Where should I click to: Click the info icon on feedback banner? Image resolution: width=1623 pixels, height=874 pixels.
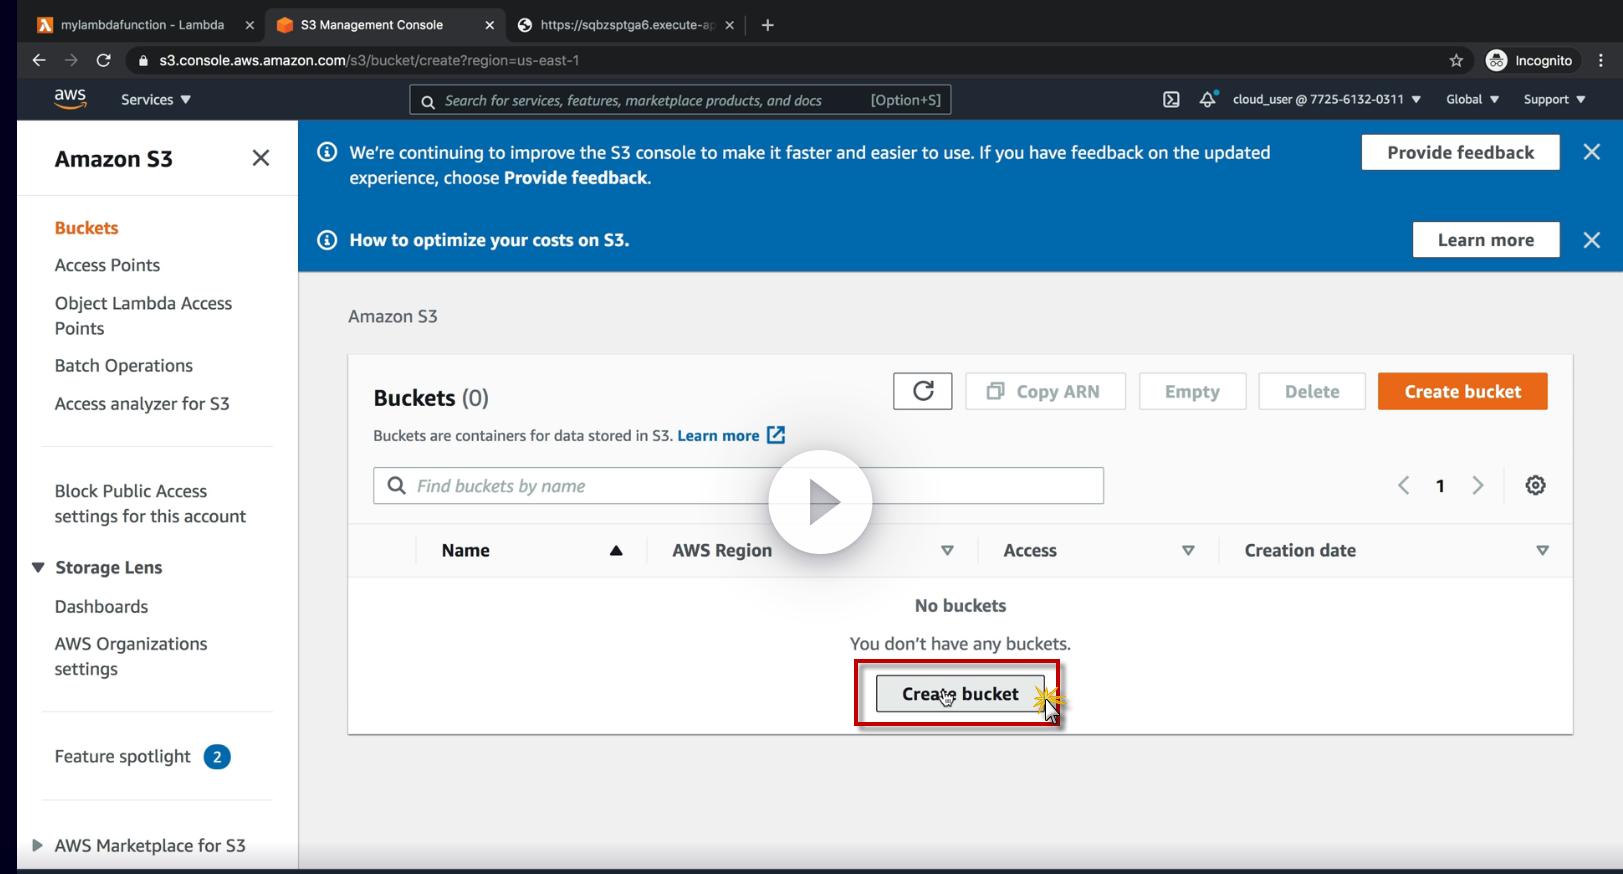click(327, 152)
